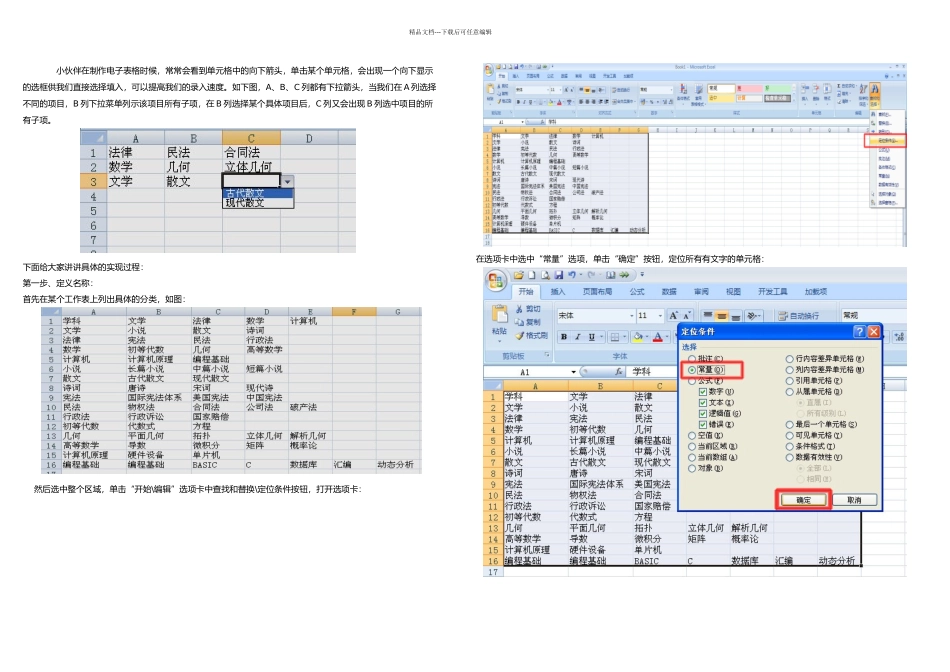Select the 批注 radio option
Viewport: 950px width, 672px height.
tap(692, 359)
